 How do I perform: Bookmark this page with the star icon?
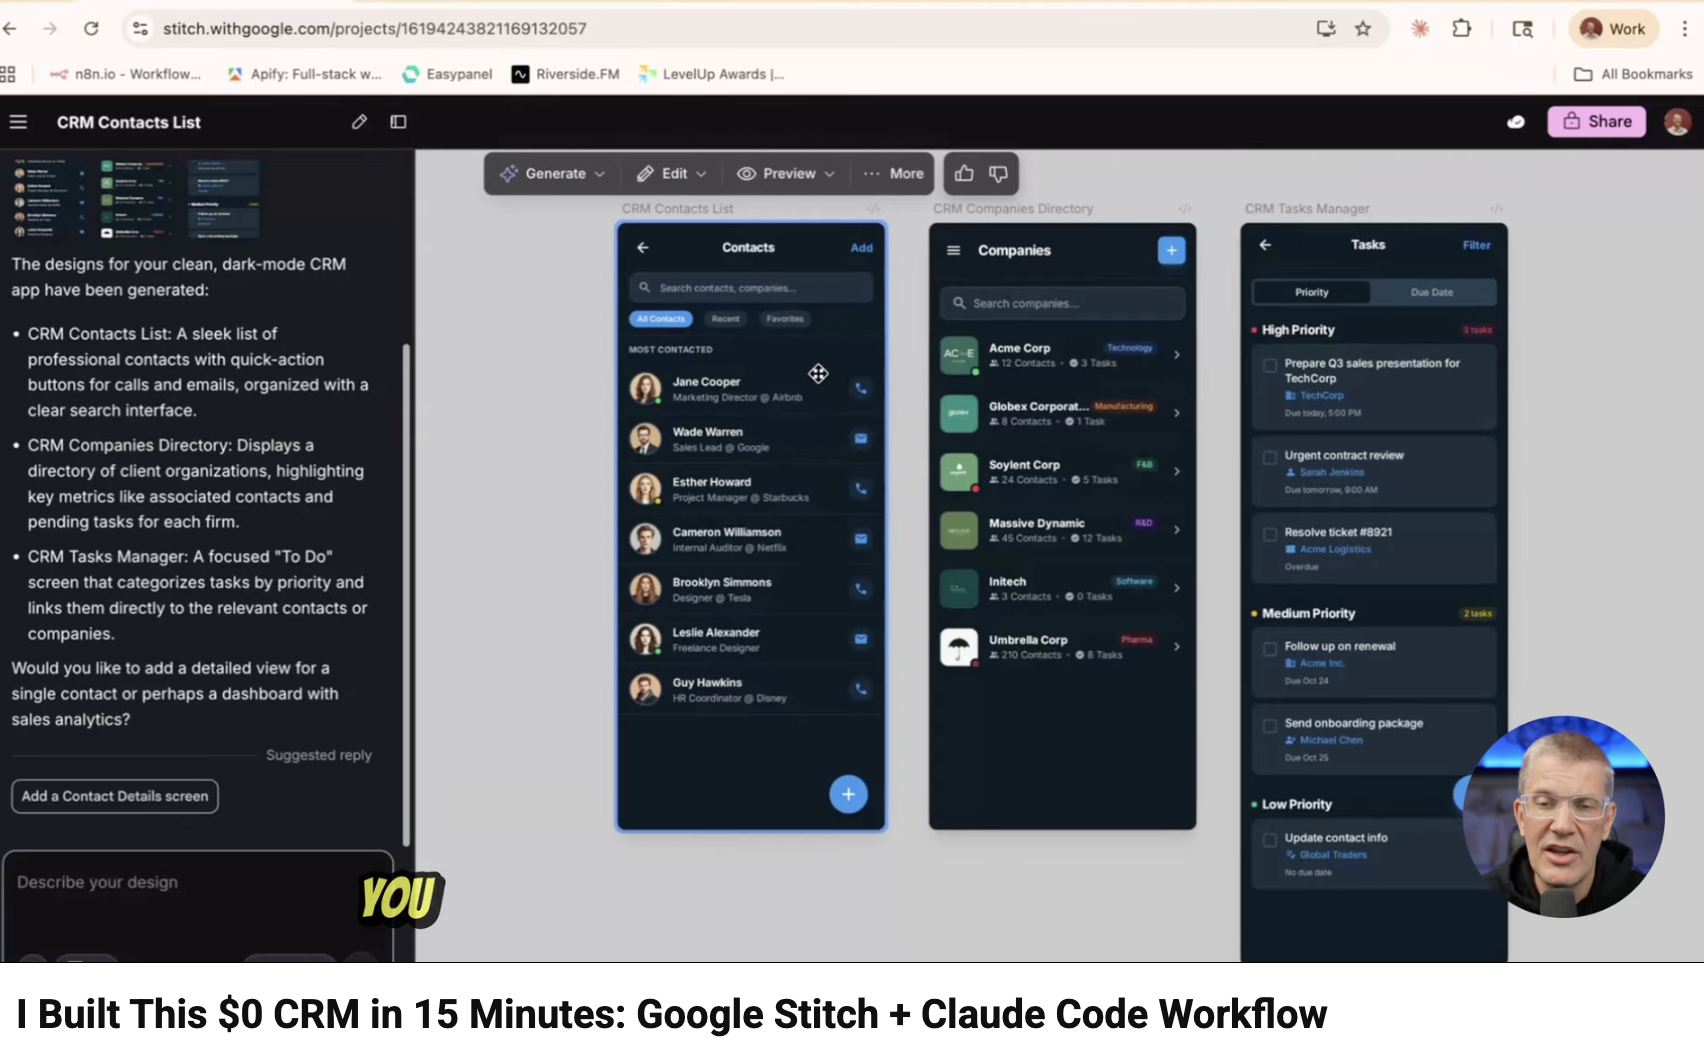click(x=1363, y=28)
